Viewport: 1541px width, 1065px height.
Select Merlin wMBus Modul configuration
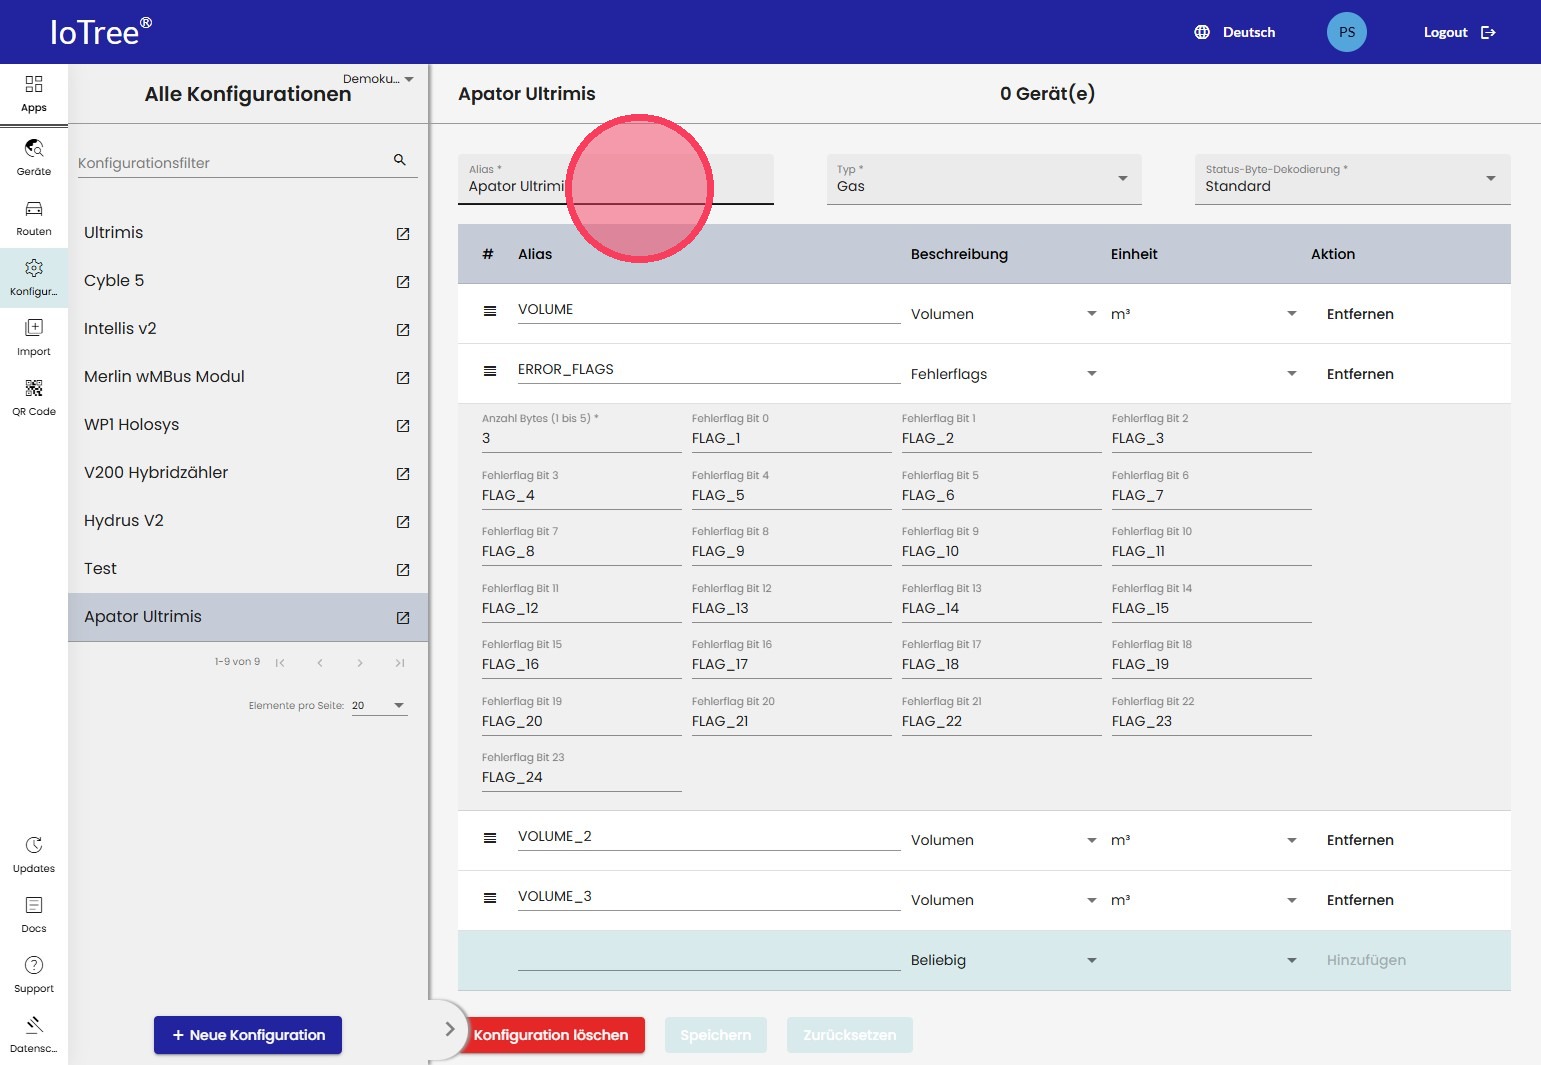click(164, 377)
